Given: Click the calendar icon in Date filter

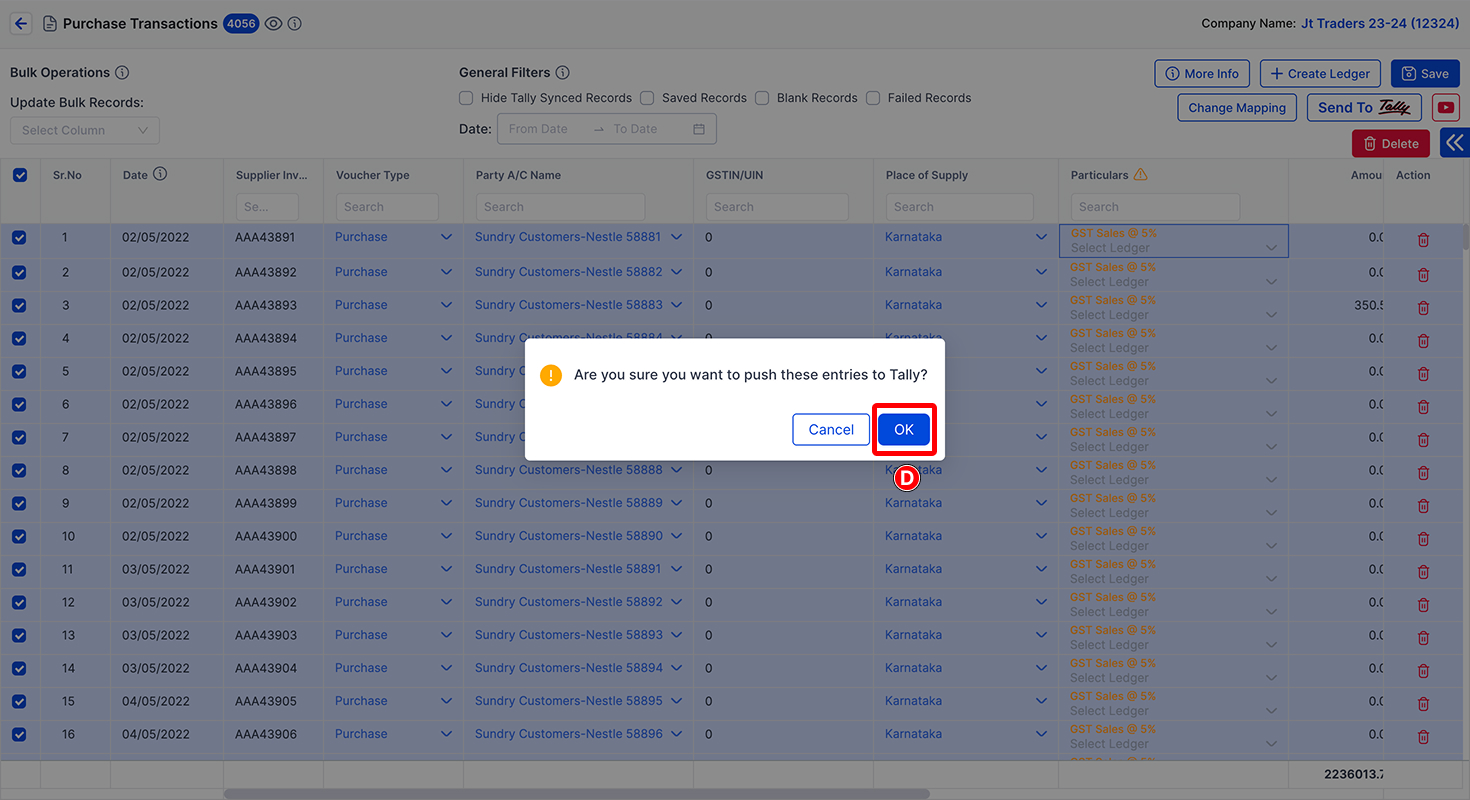Looking at the screenshot, I should [x=699, y=129].
